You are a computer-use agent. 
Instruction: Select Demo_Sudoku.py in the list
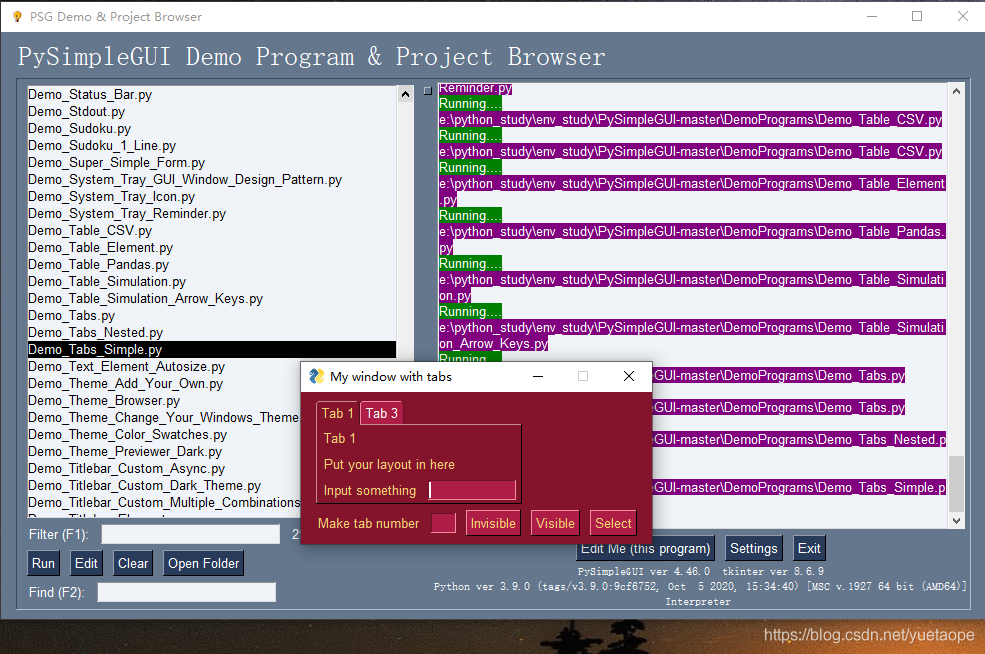[x=212, y=129]
